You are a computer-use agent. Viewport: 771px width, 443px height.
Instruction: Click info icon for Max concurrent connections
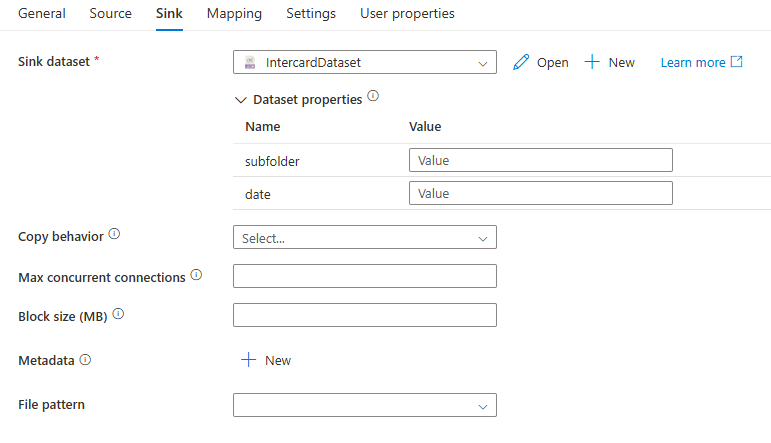pos(196,274)
